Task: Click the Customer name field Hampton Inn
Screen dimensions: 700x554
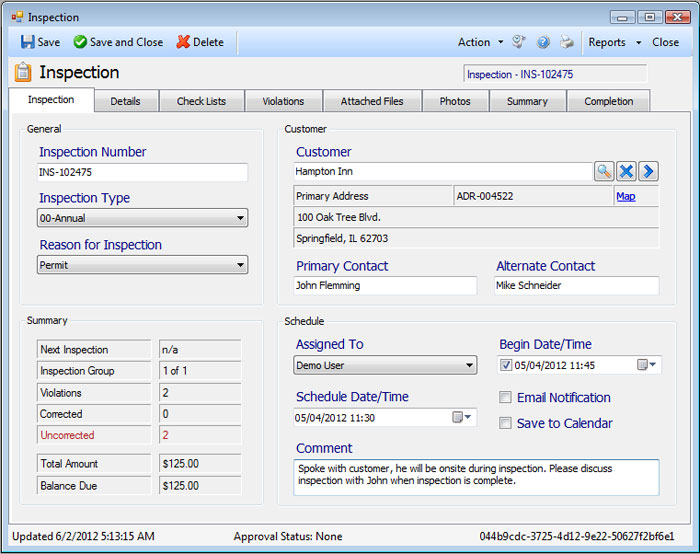Action: click(443, 171)
